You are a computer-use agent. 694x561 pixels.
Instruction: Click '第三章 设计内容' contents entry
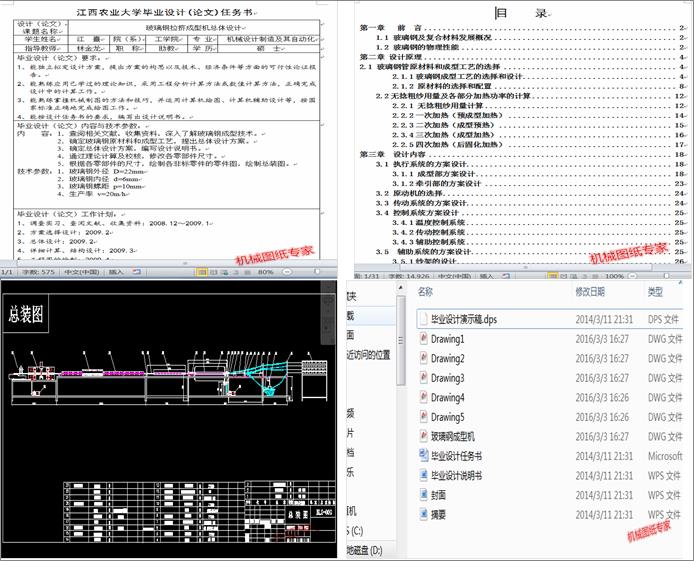(x=393, y=154)
